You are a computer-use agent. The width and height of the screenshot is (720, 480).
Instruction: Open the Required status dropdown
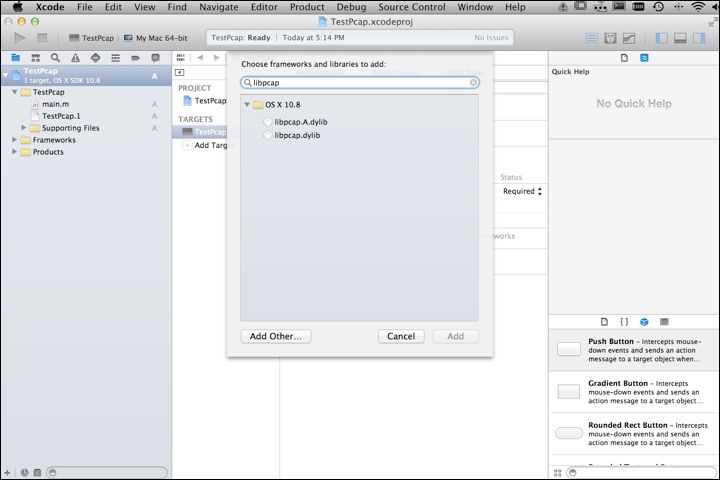click(522, 191)
